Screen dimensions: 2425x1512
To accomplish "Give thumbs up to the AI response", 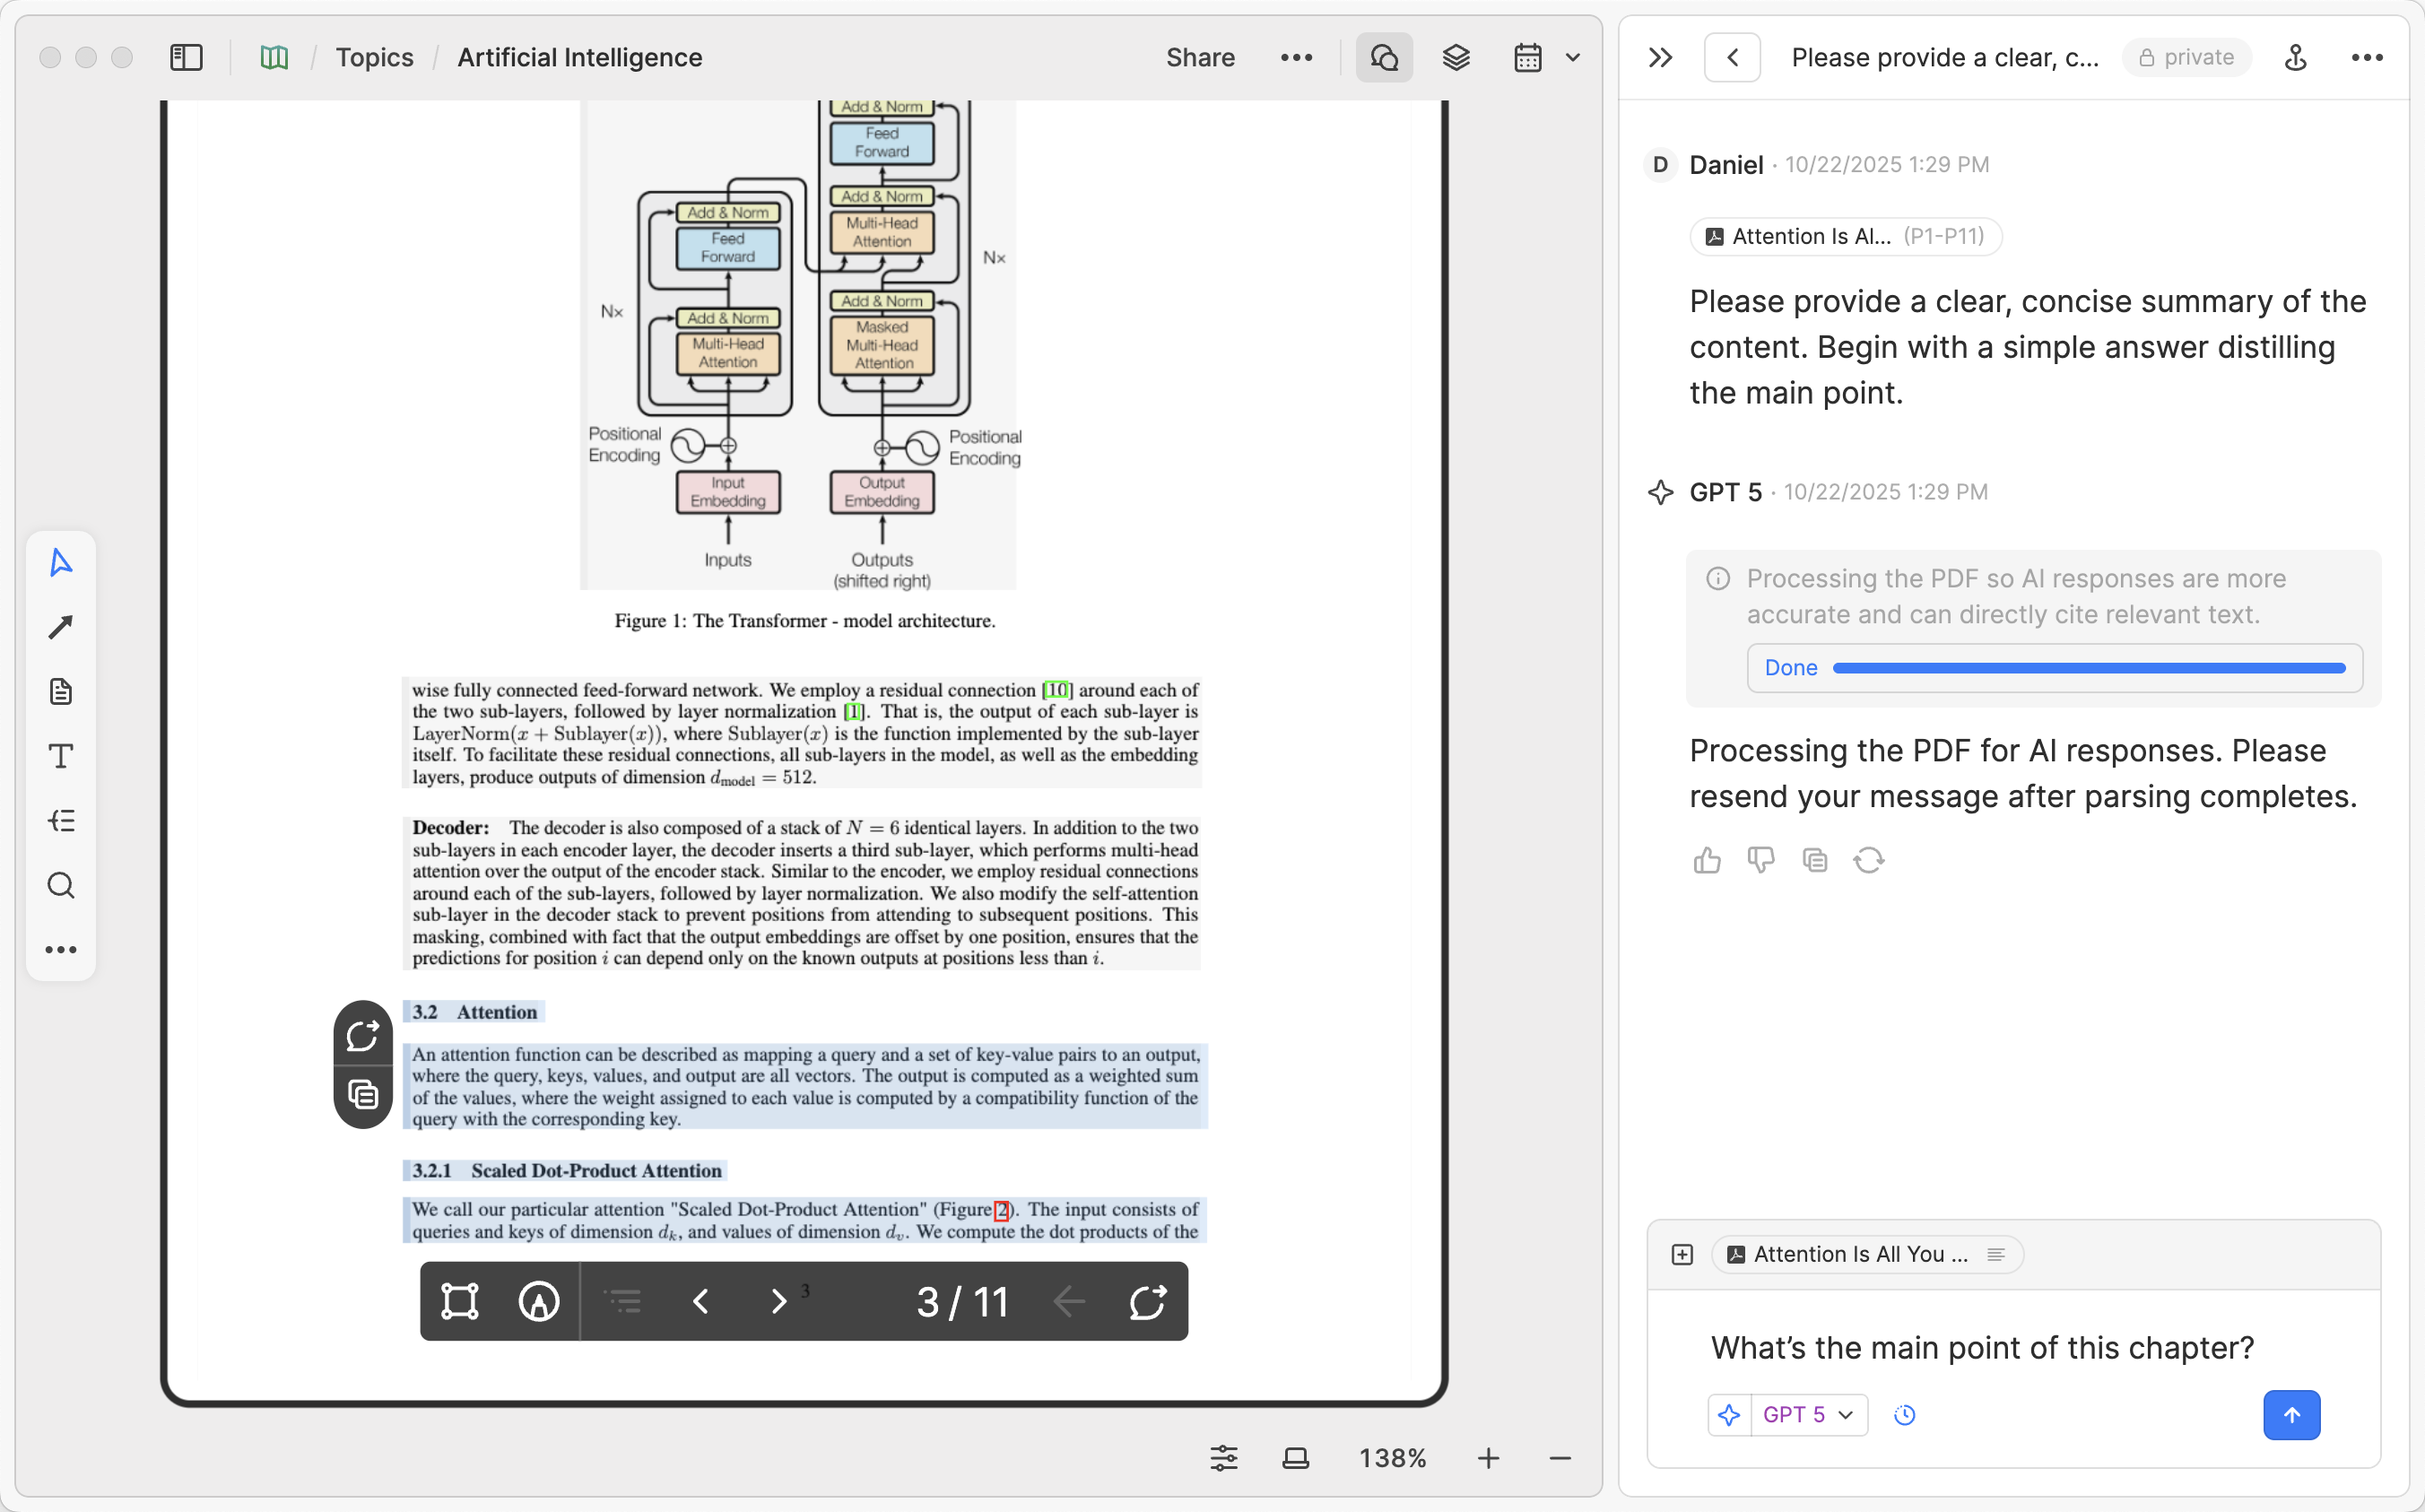I will [x=1707, y=860].
